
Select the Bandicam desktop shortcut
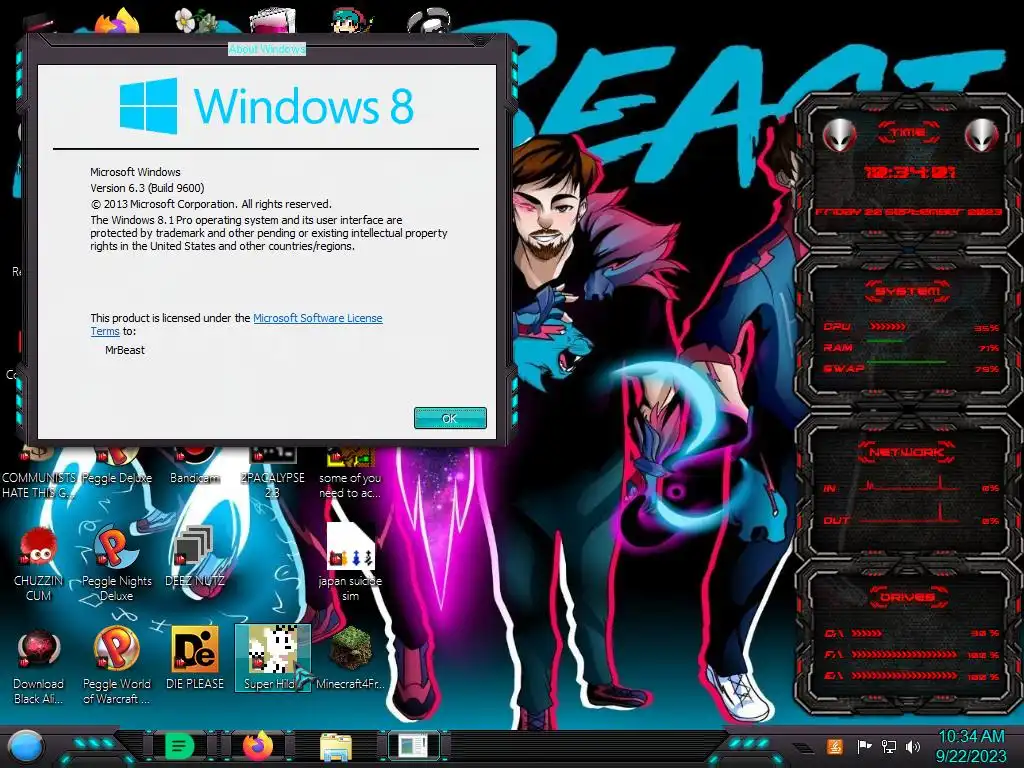tap(194, 467)
